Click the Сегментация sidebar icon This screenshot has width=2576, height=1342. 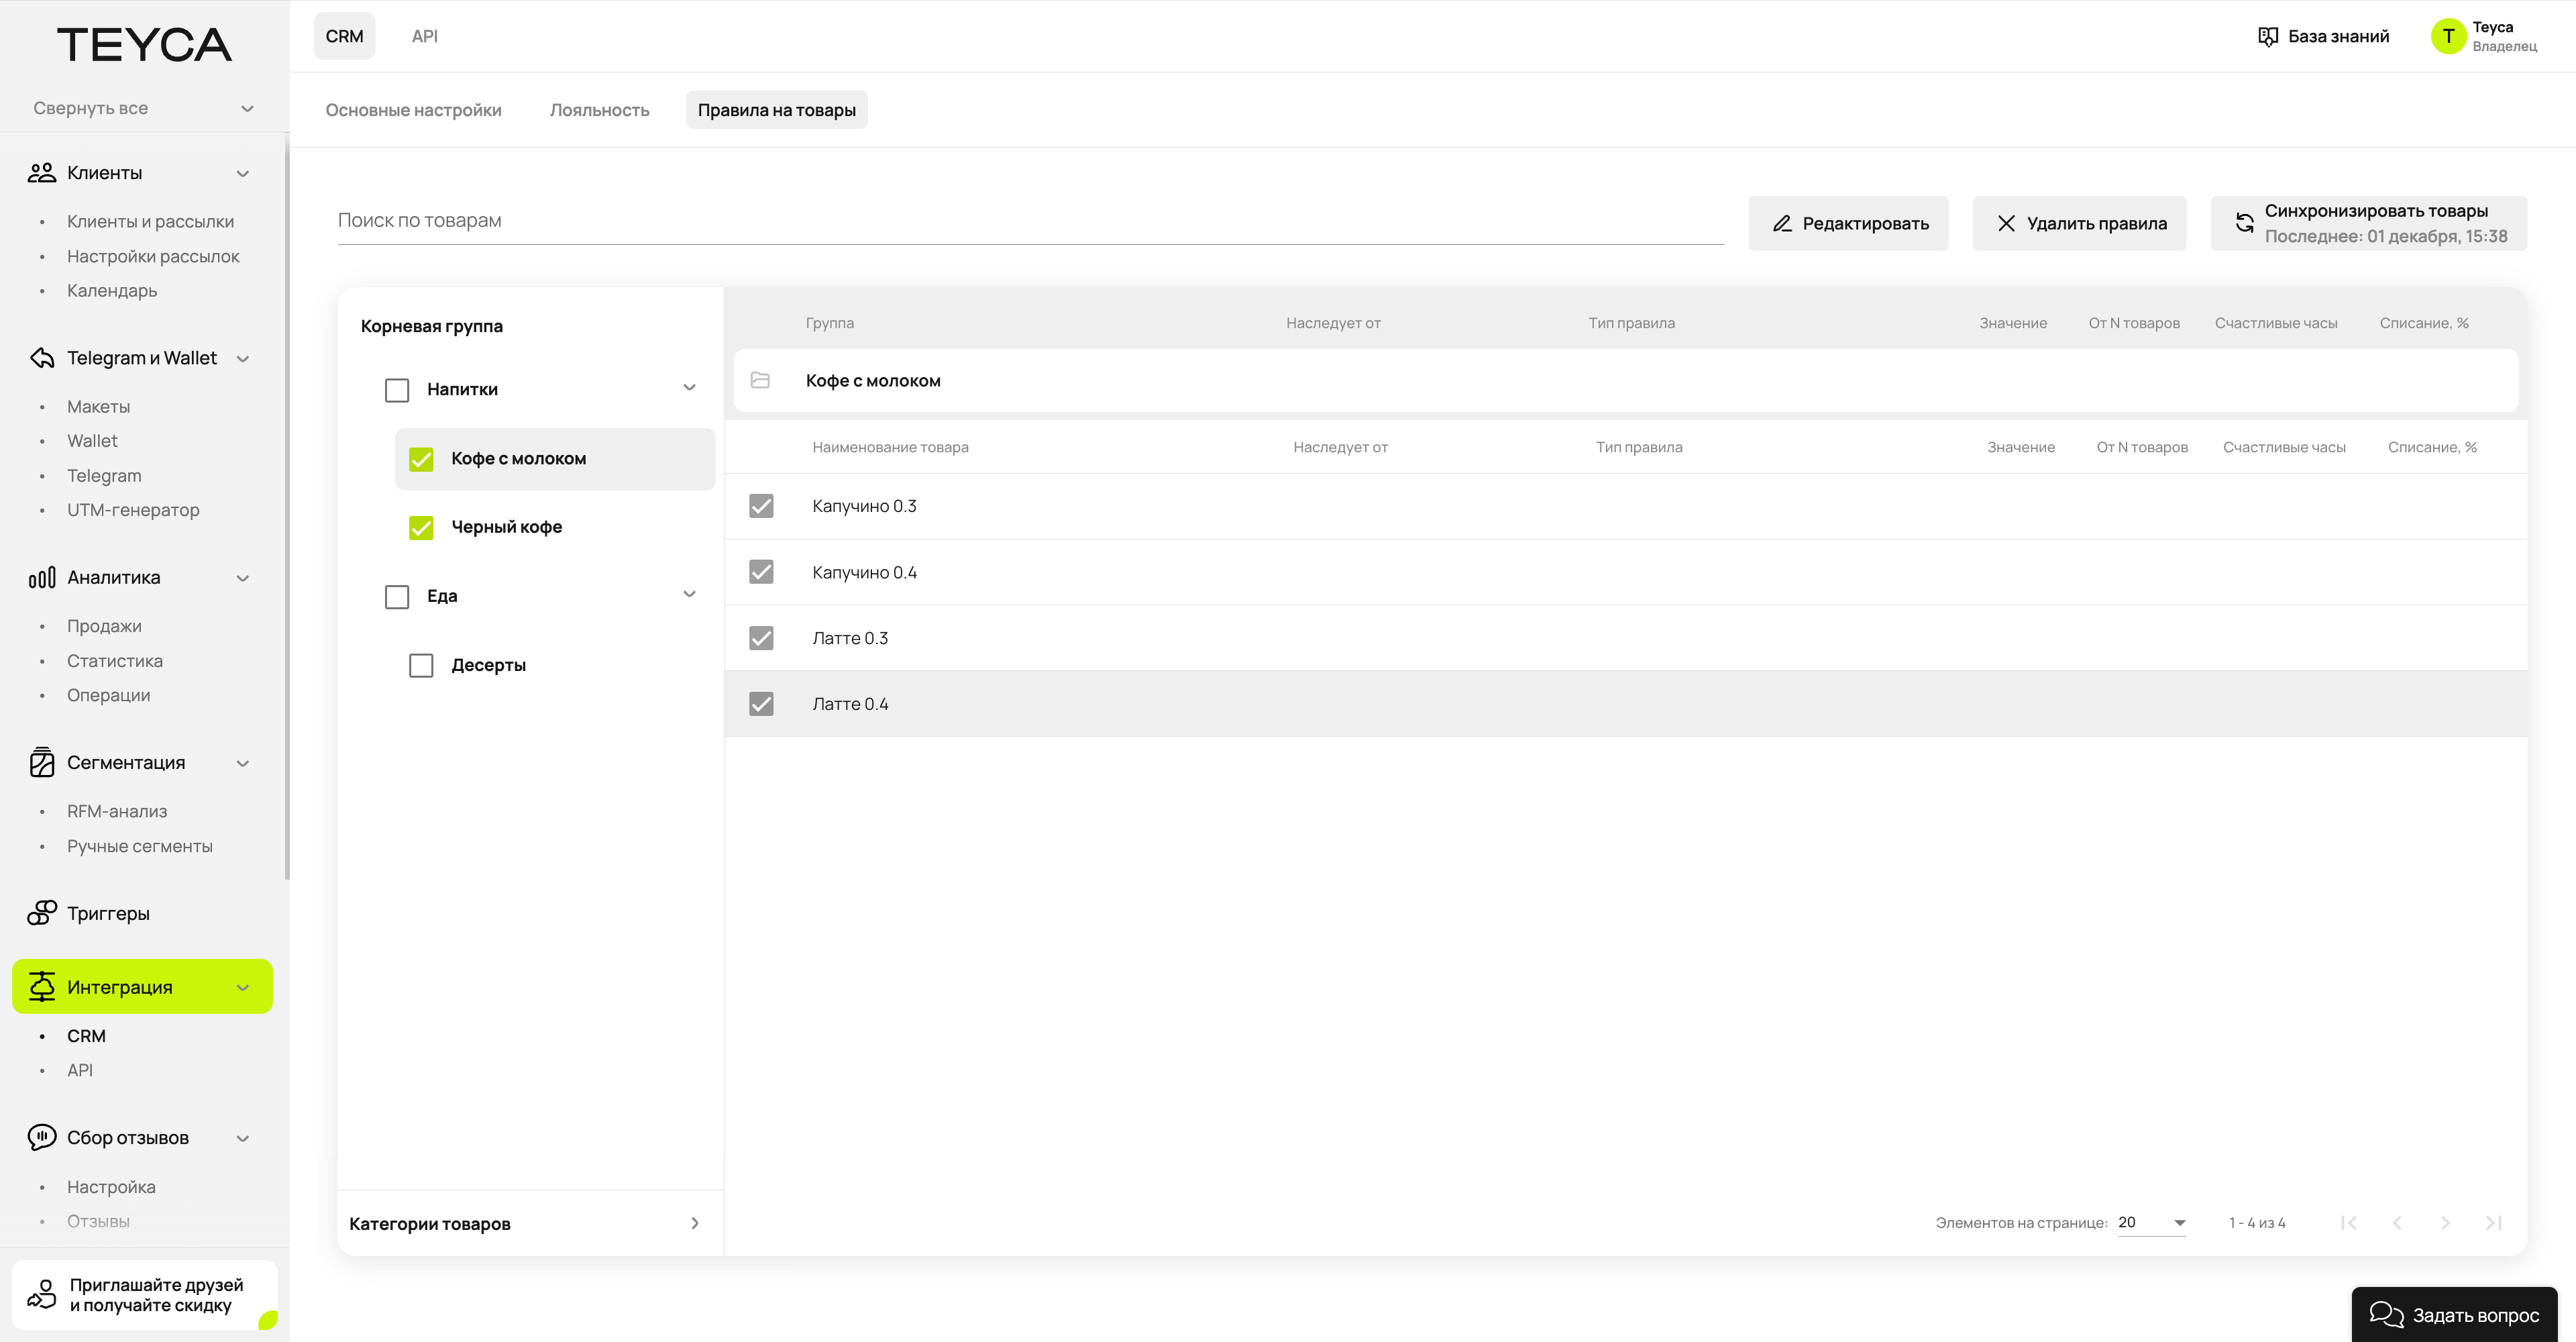pyautogui.click(x=41, y=763)
